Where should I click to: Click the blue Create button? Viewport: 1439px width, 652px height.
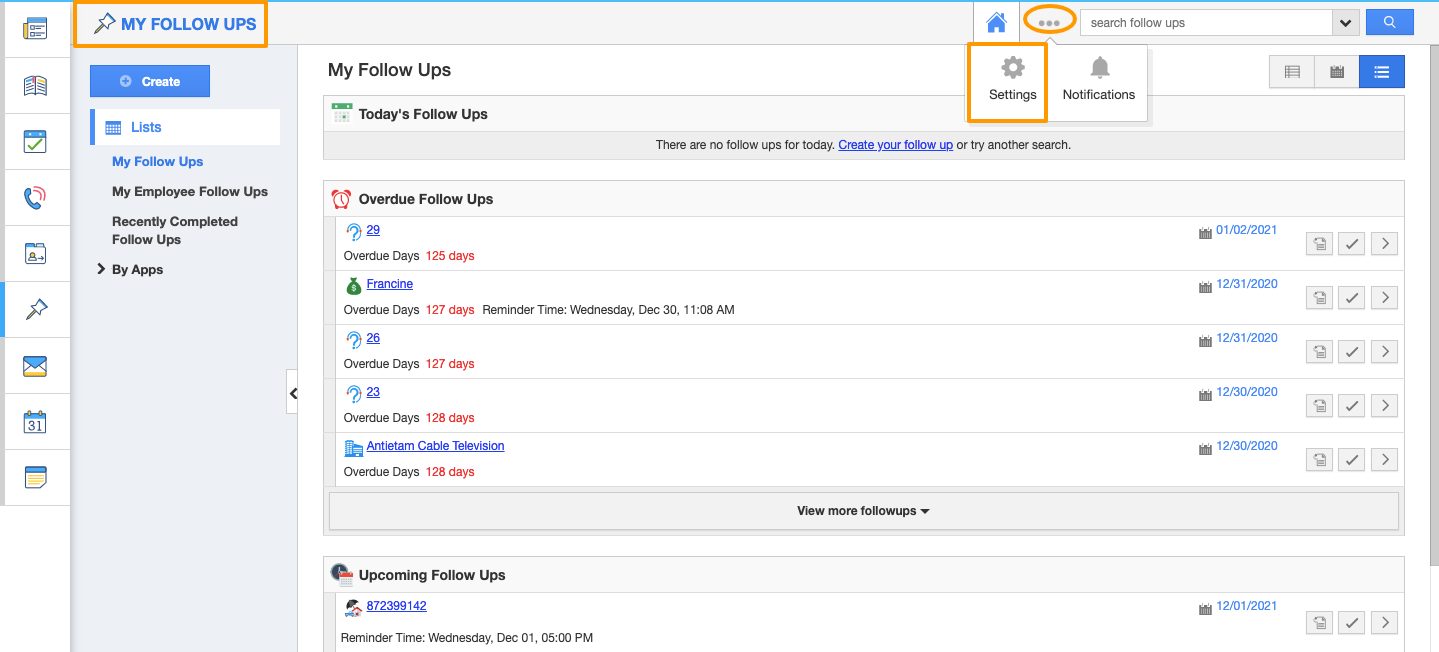click(x=150, y=81)
